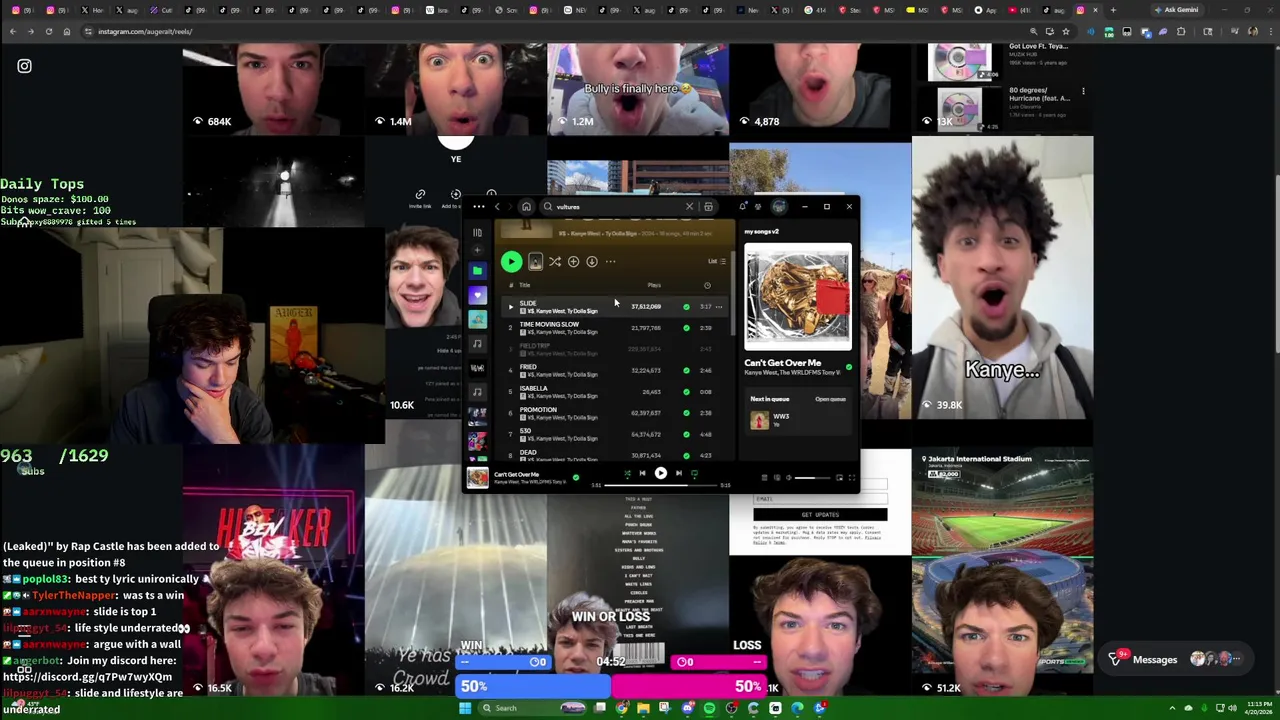Mute Spotify with the speaker icon
1280x720 pixels.
click(x=788, y=478)
